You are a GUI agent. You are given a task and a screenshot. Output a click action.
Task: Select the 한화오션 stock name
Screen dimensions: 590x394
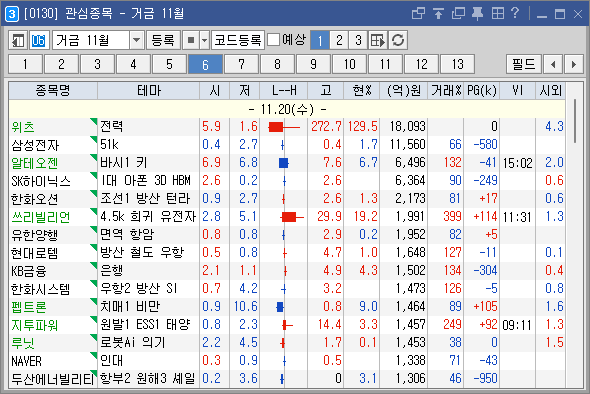pyautogui.click(x=35, y=199)
